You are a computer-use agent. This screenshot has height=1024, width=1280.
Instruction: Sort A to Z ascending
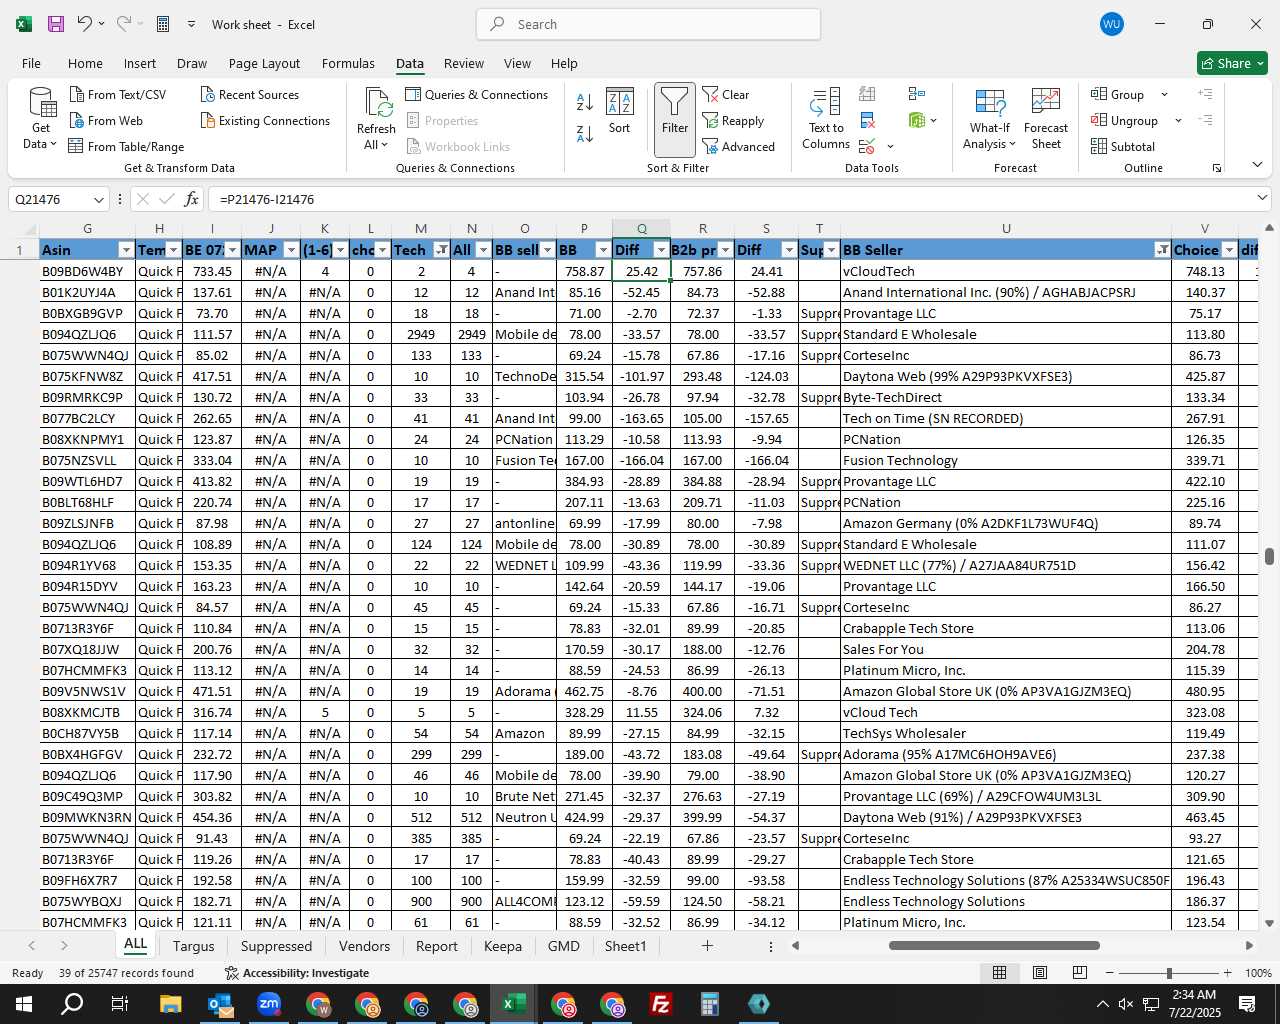[585, 101]
